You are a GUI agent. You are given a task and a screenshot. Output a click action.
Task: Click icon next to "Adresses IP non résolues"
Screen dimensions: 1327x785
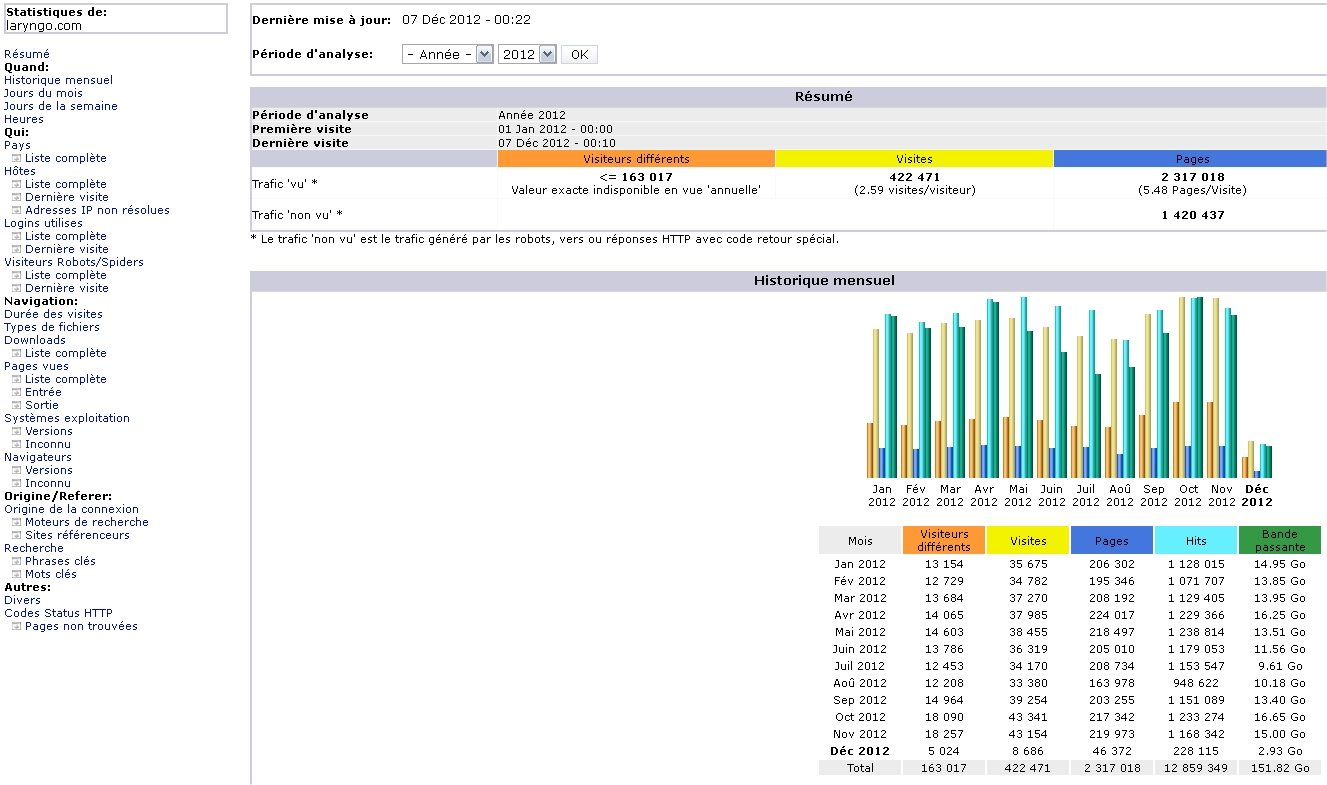click(x=16, y=211)
